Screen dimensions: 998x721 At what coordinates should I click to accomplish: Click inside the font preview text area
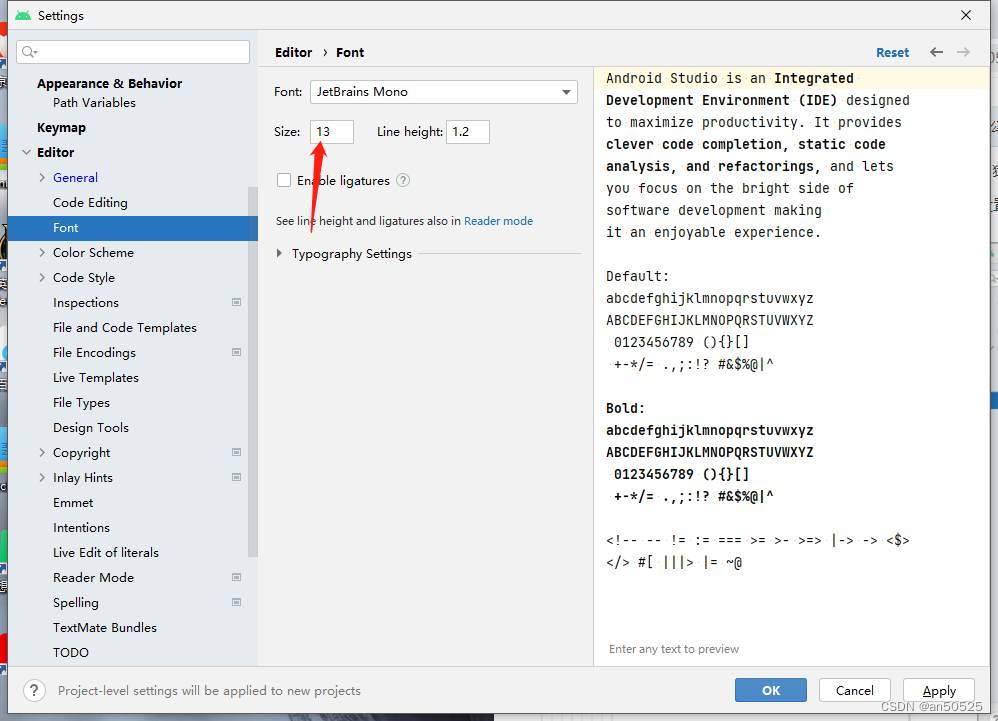click(x=791, y=366)
